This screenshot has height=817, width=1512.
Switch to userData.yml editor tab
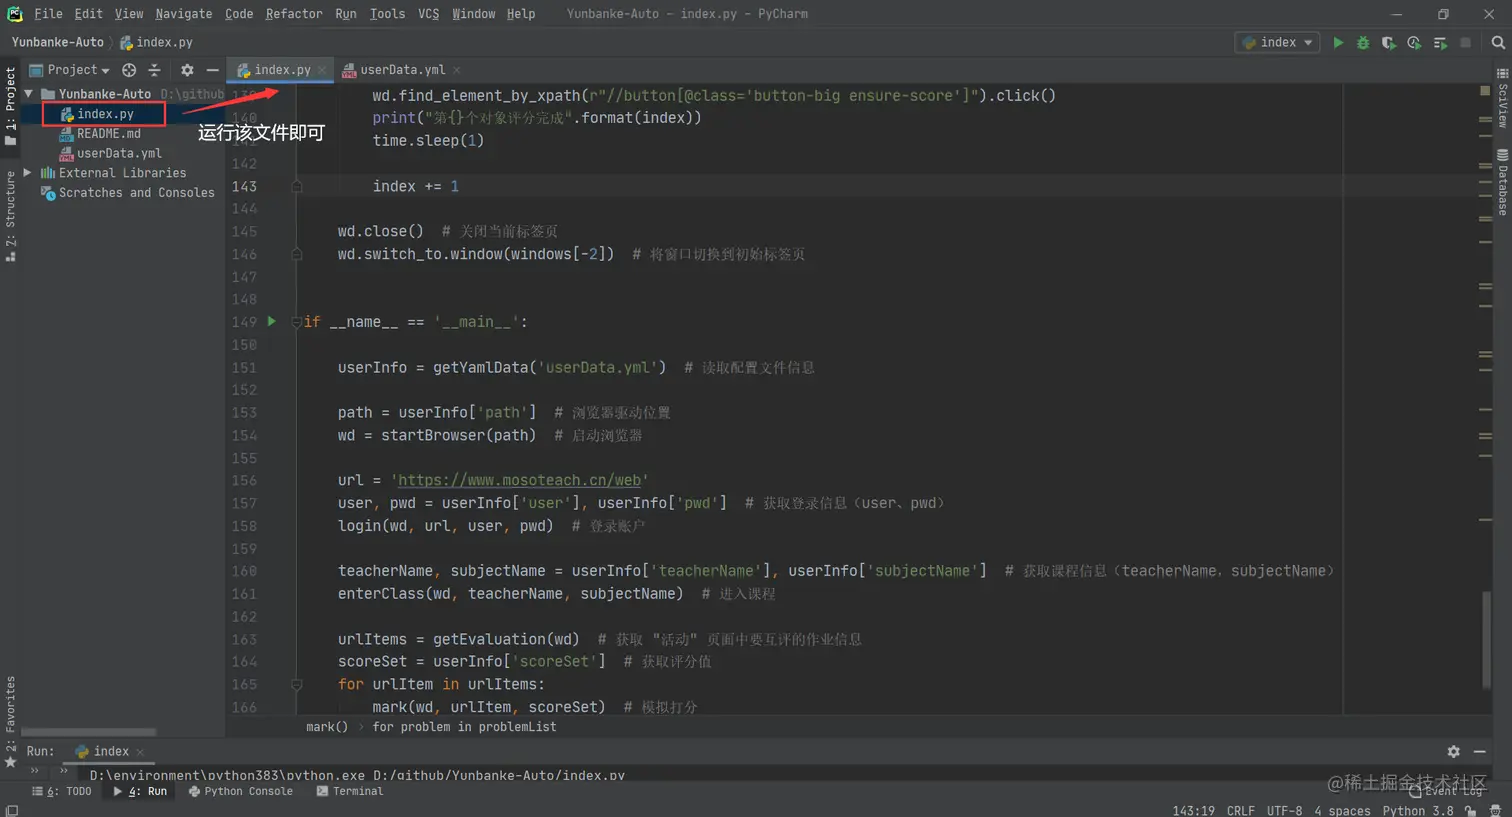point(401,70)
